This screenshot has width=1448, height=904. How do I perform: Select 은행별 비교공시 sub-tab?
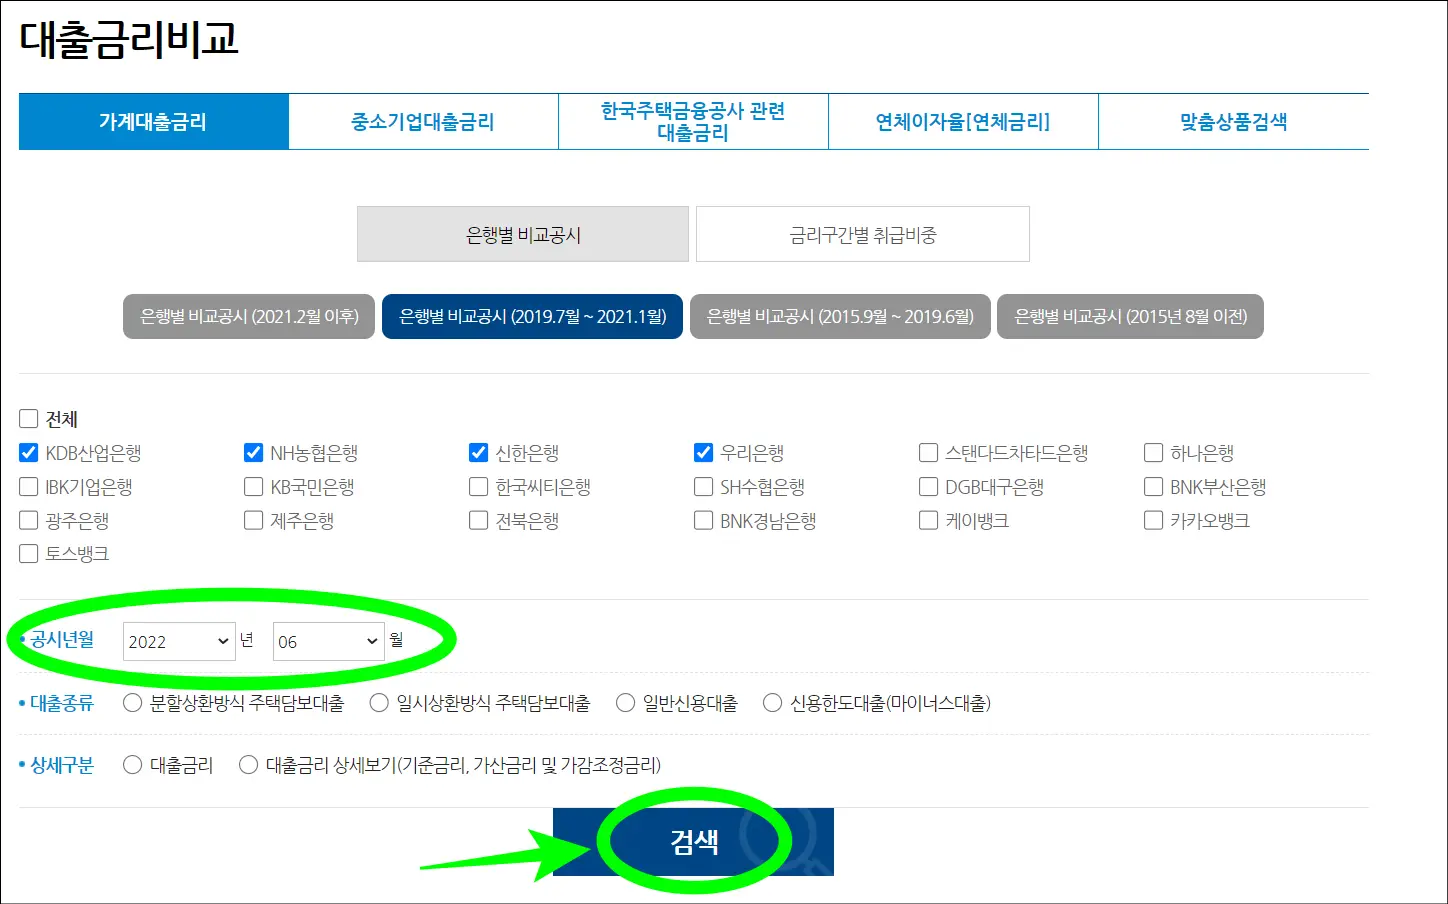(x=523, y=234)
